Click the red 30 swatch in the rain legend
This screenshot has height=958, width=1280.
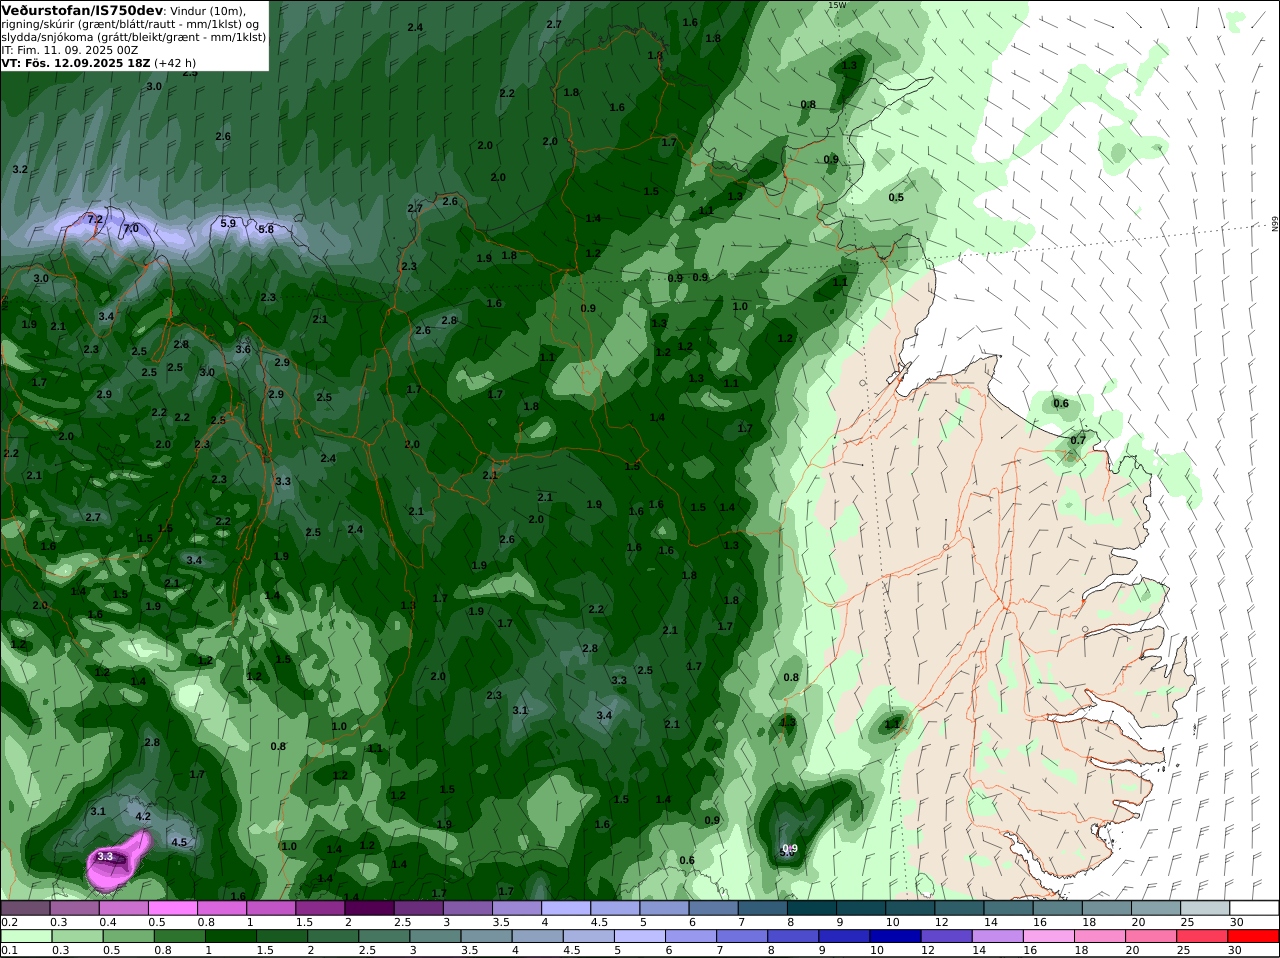click(1255, 936)
